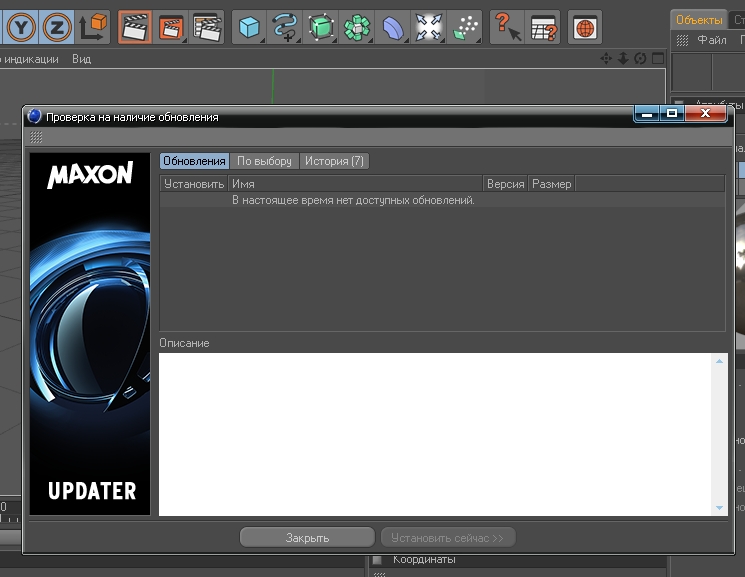Click the context help question cursor icon
The height and width of the screenshot is (577, 745).
point(507,27)
